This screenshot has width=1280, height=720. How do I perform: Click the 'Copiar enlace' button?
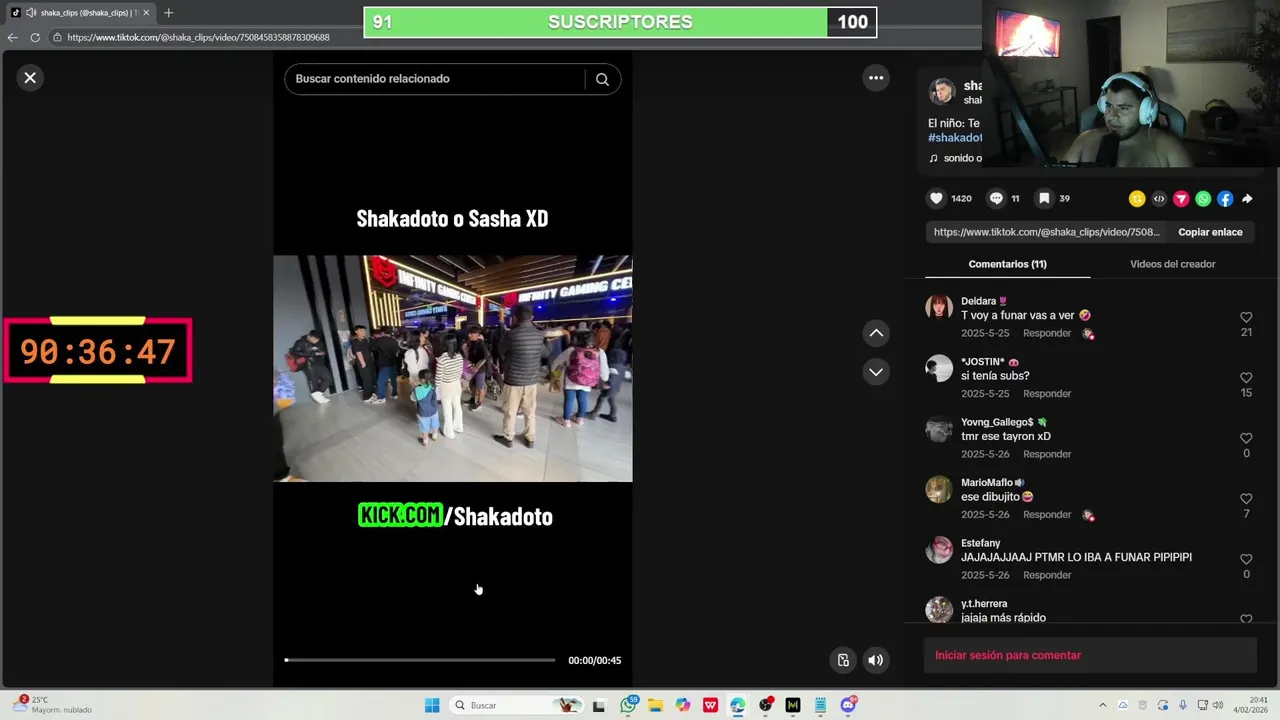point(1210,232)
